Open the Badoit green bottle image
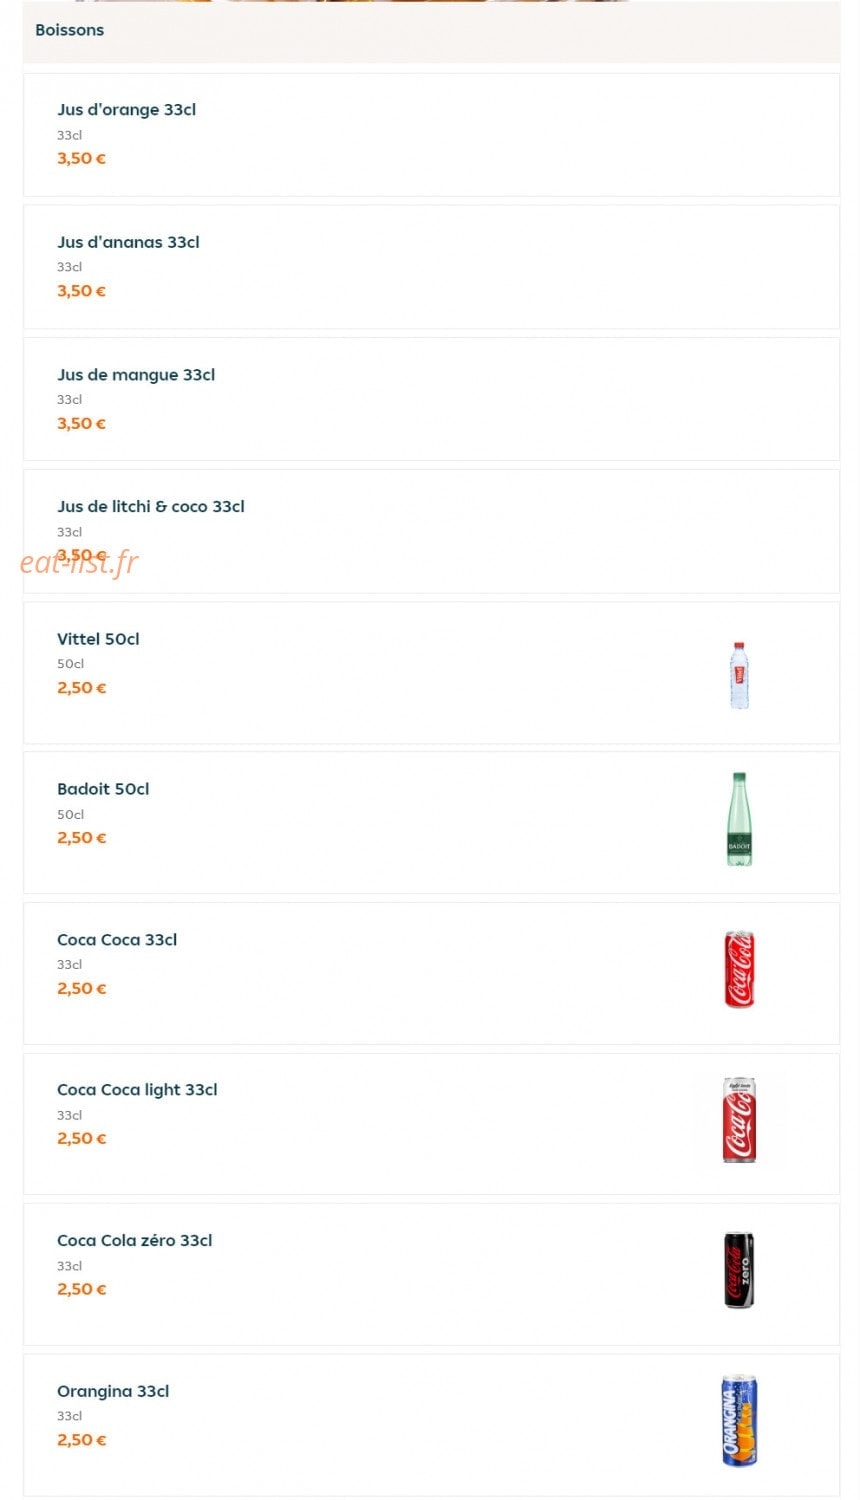 [739, 819]
